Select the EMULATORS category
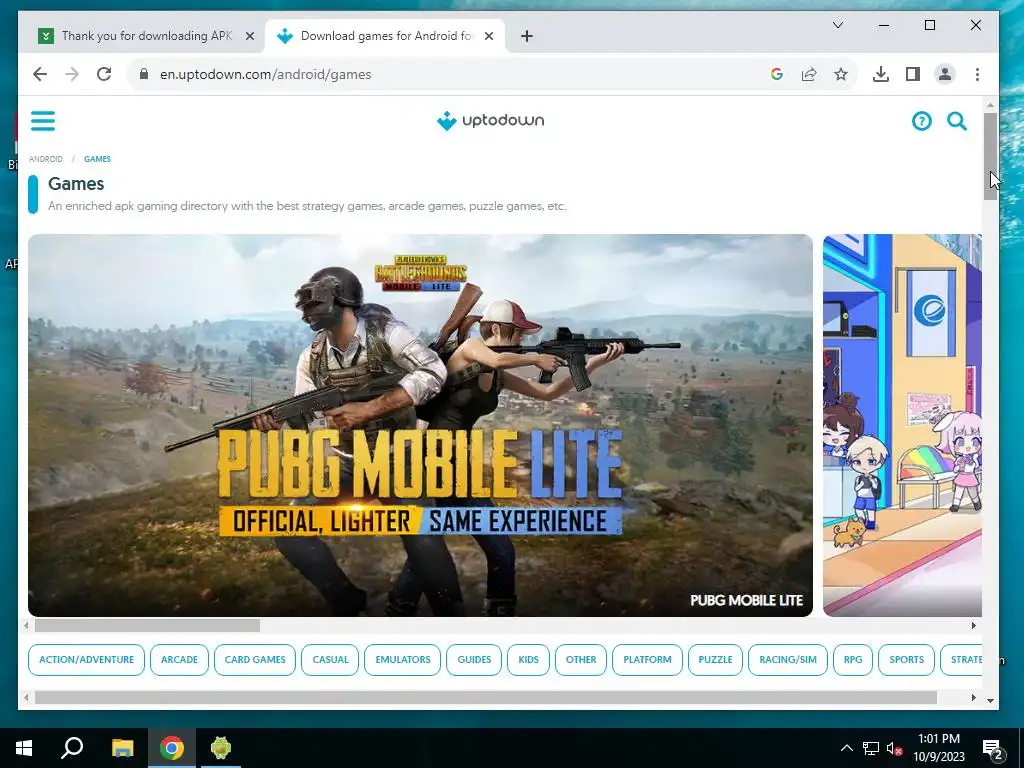This screenshot has width=1024, height=768. coord(403,660)
